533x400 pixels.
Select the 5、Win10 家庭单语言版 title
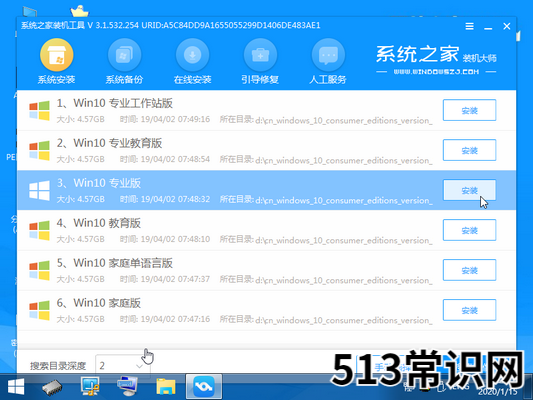(x=115, y=263)
